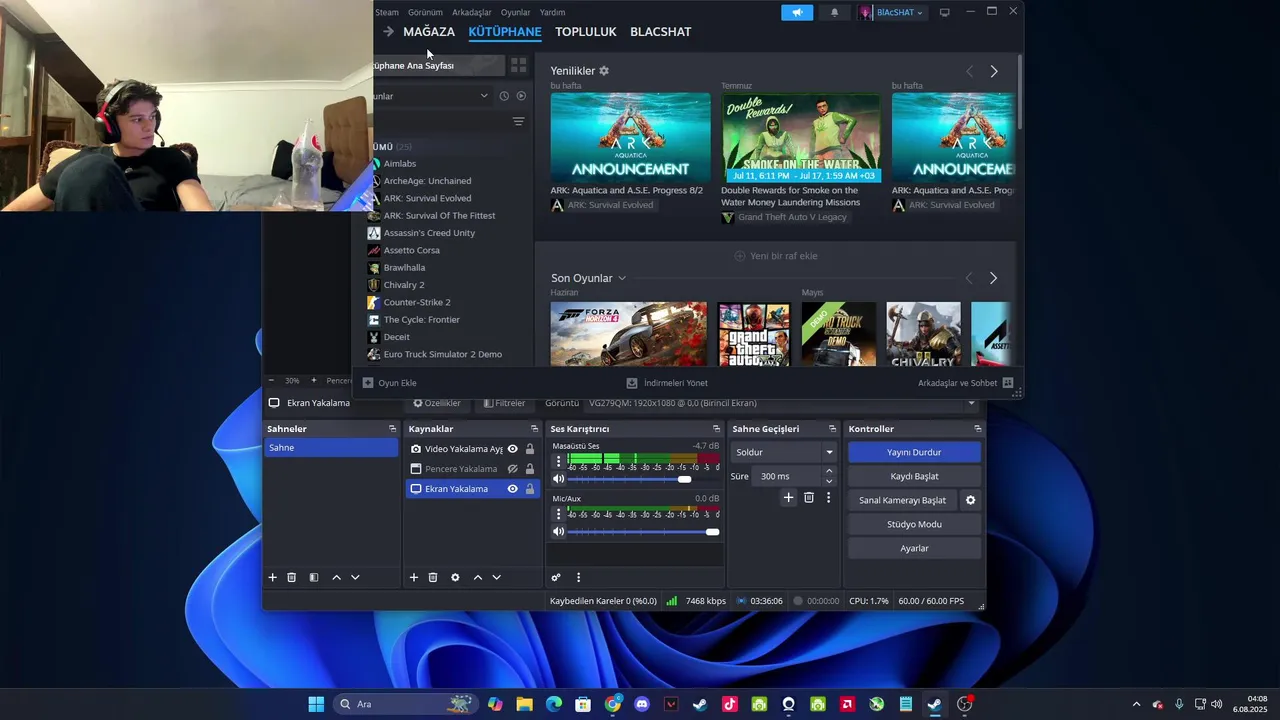This screenshot has height=720, width=1280.
Task: Unlock Video Yakalama Aygıtı source
Action: pyautogui.click(x=530, y=449)
